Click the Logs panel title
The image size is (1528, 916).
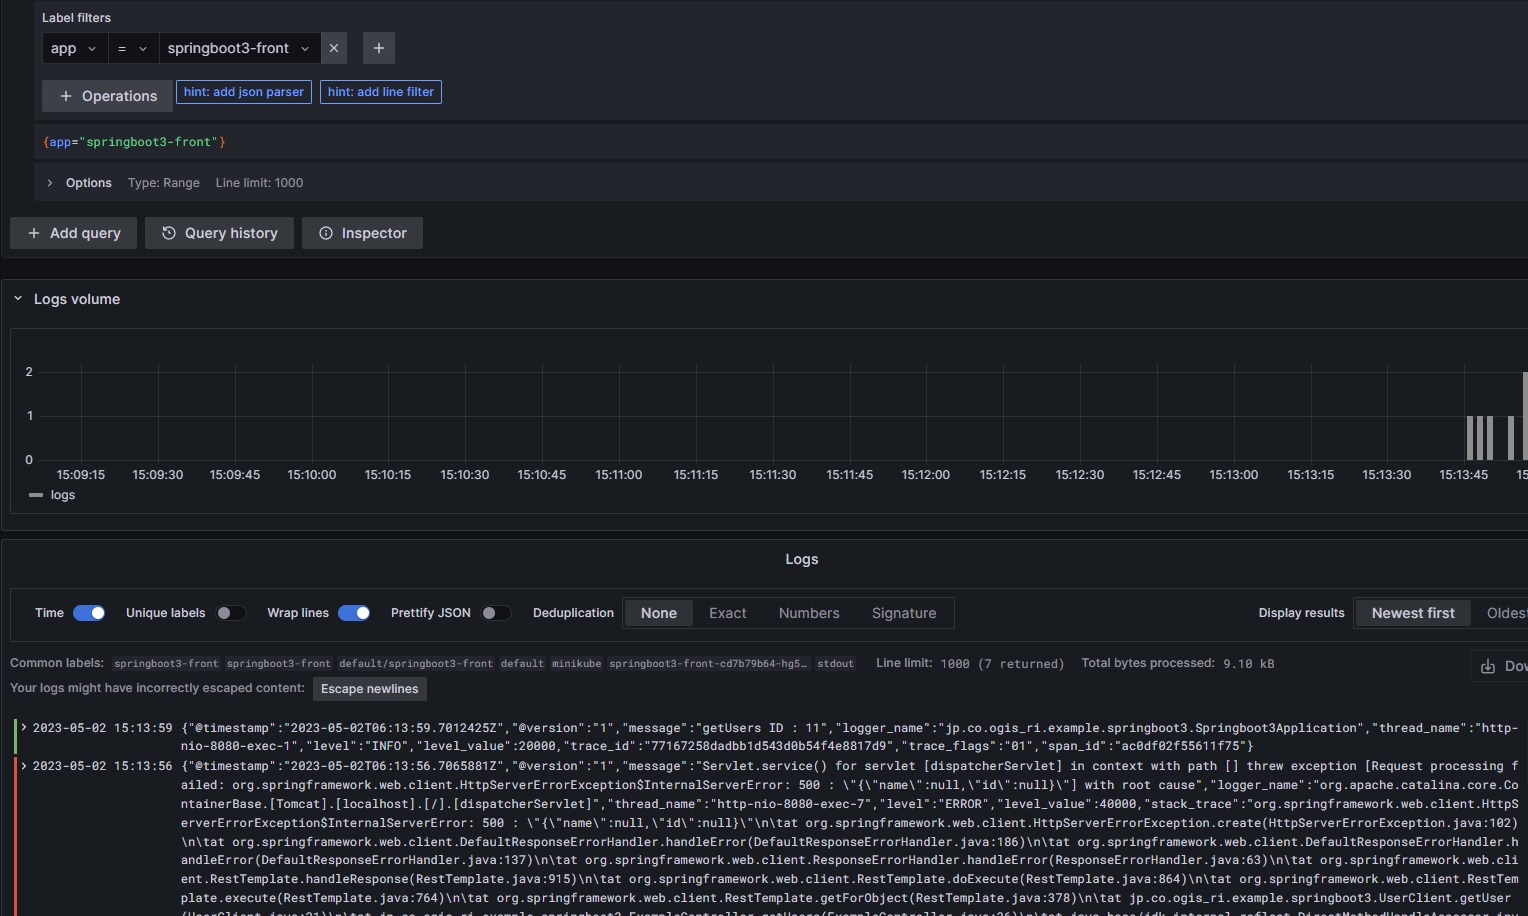tap(802, 559)
